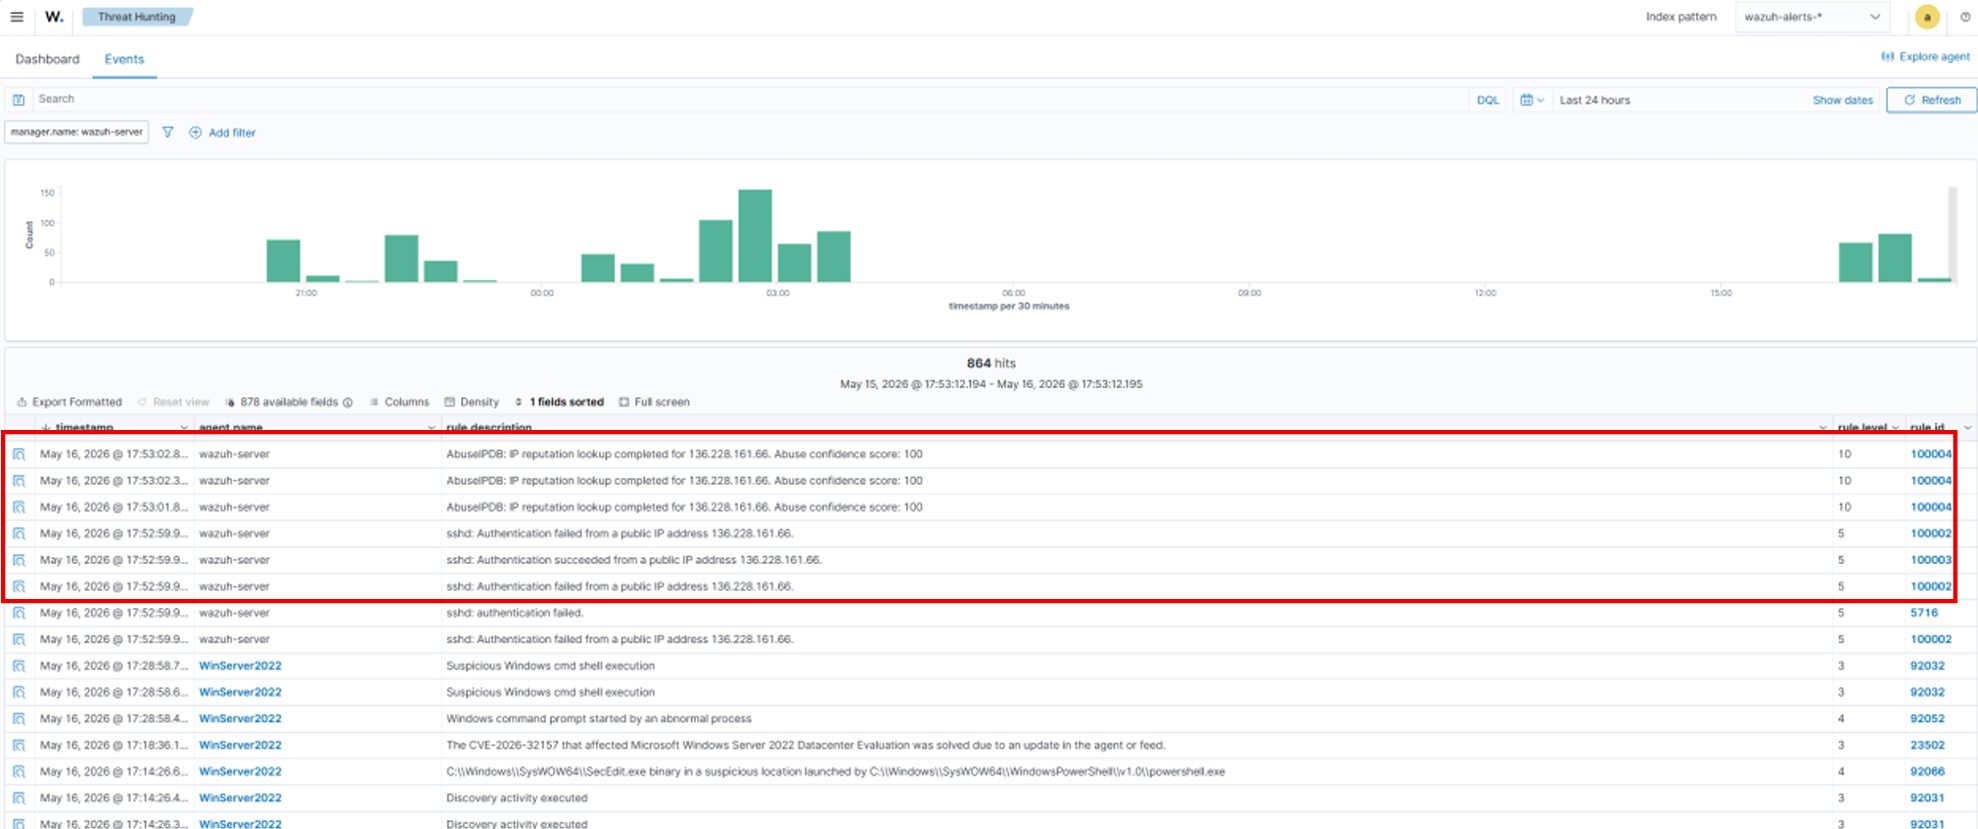Toggle the DQL query language switch

1488,100
